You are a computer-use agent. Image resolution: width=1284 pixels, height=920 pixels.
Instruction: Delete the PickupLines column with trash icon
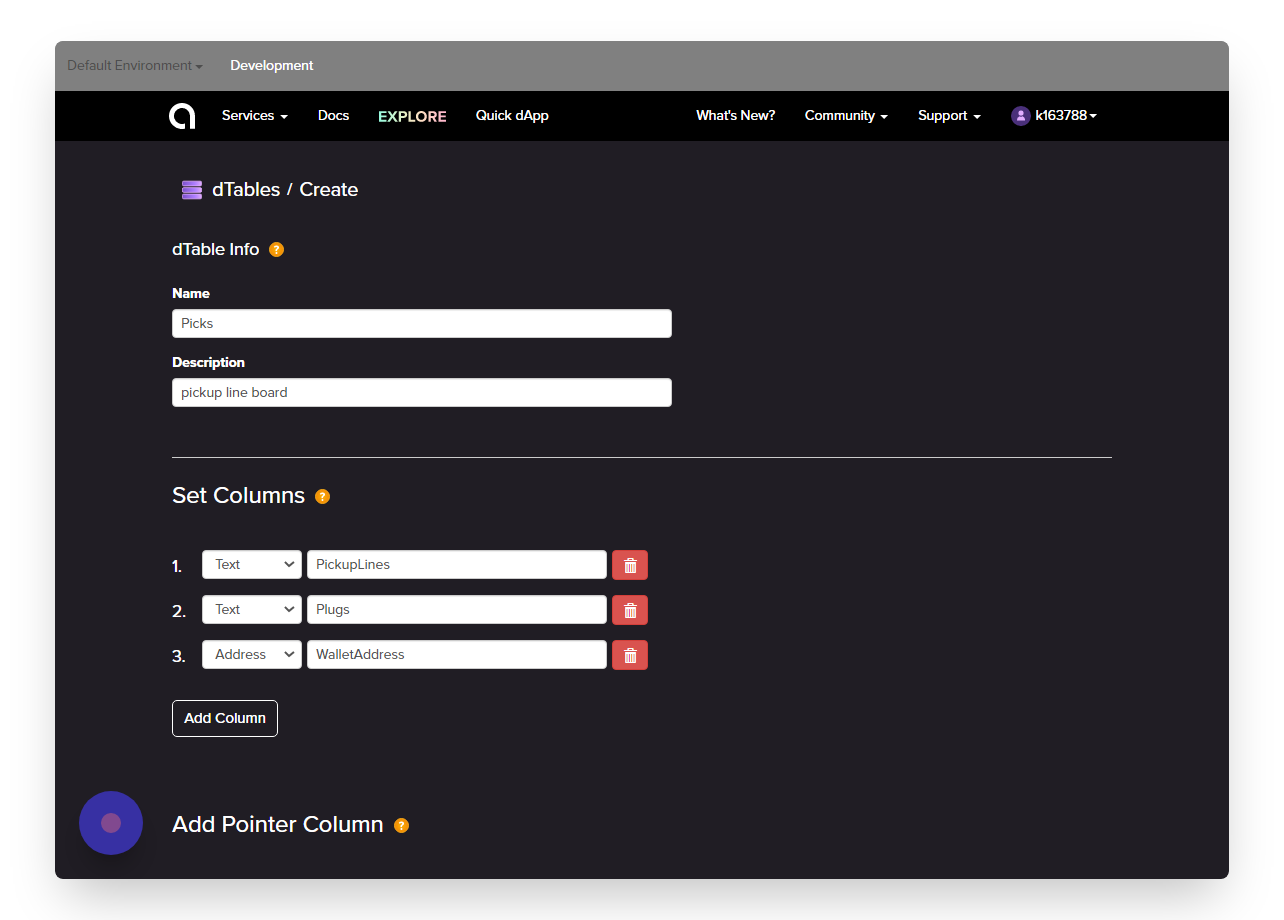click(630, 565)
